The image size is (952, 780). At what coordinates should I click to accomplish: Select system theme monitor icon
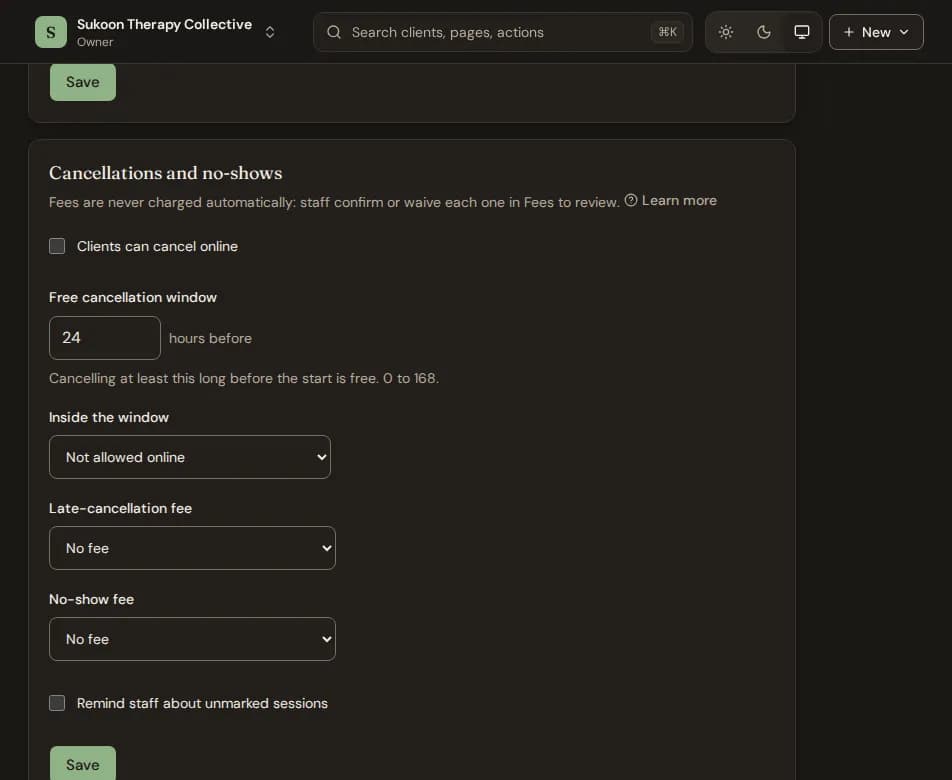tap(801, 32)
